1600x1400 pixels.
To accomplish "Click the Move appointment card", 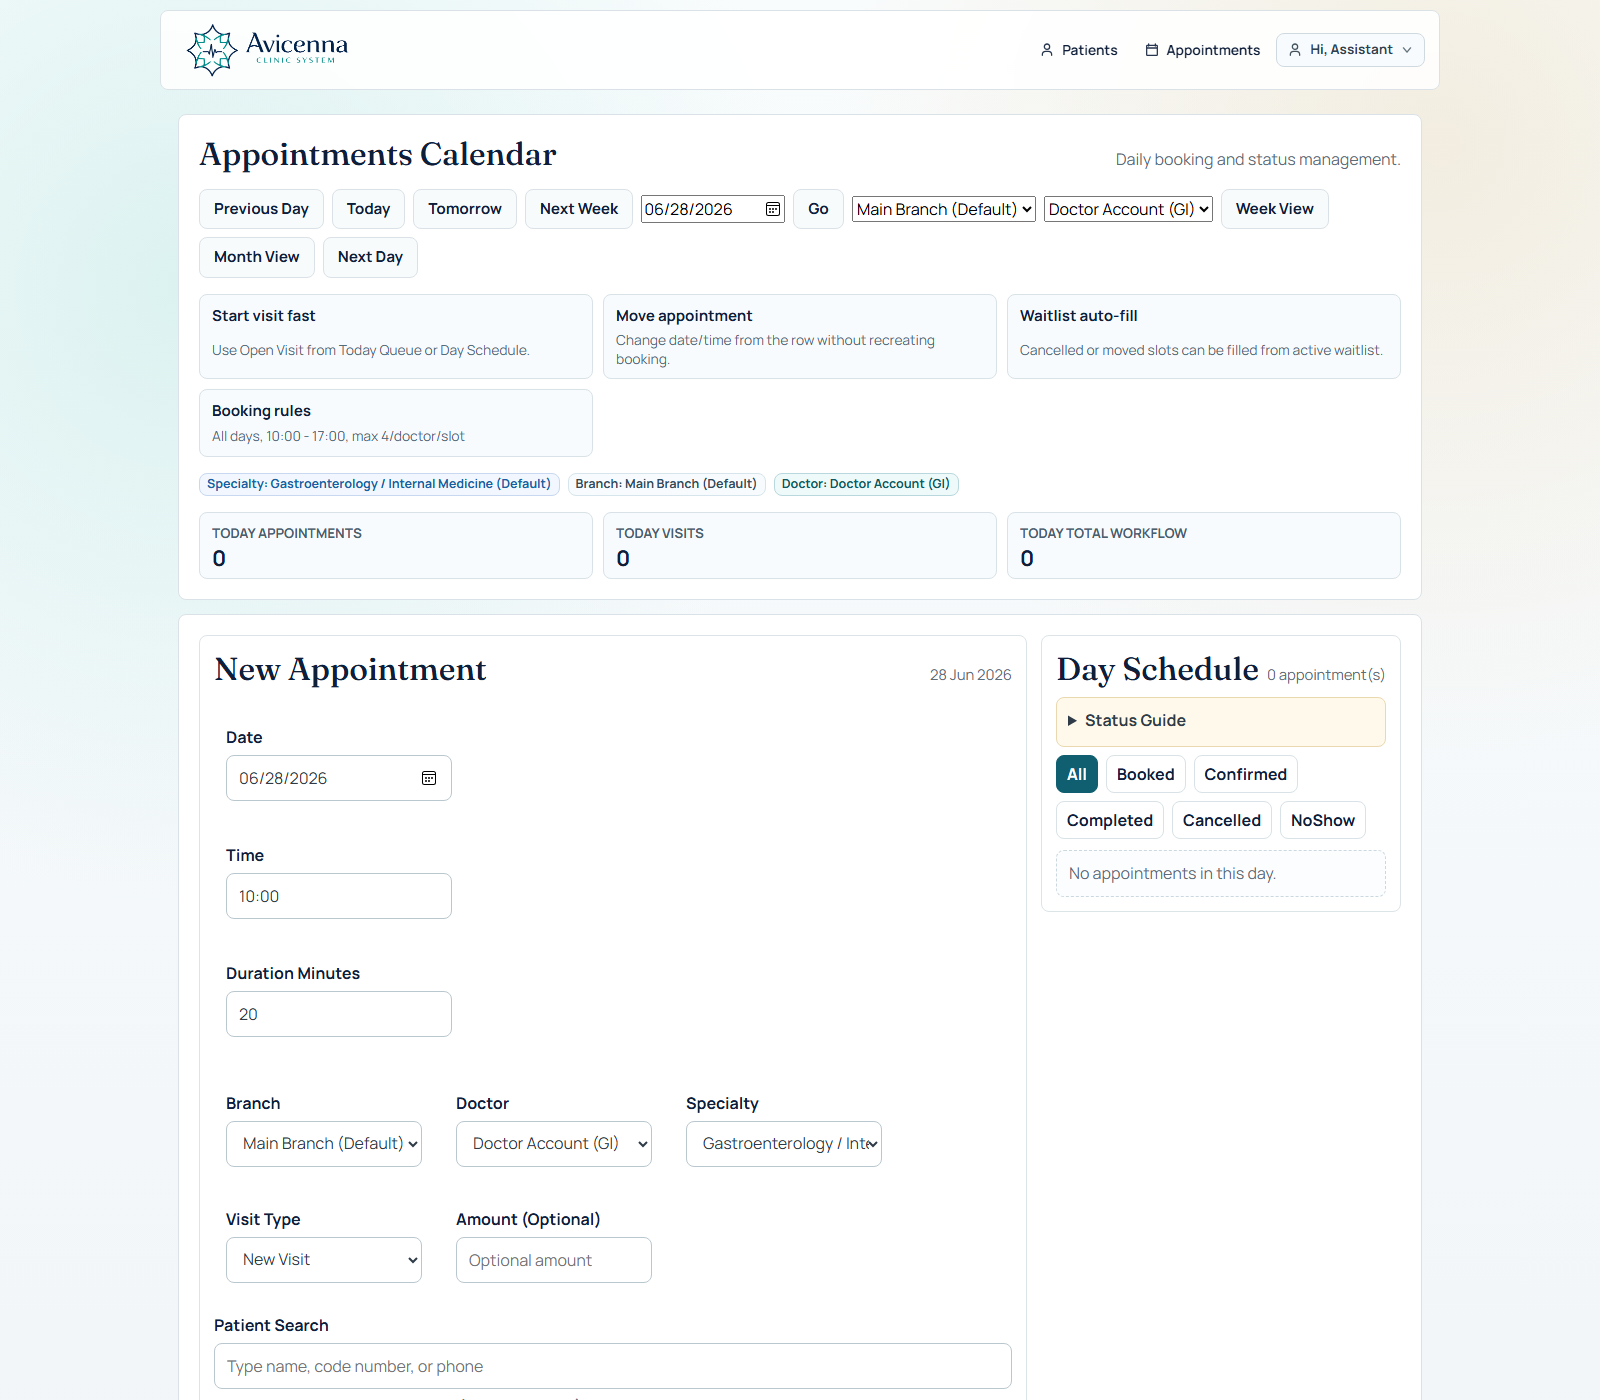I will (x=800, y=336).
